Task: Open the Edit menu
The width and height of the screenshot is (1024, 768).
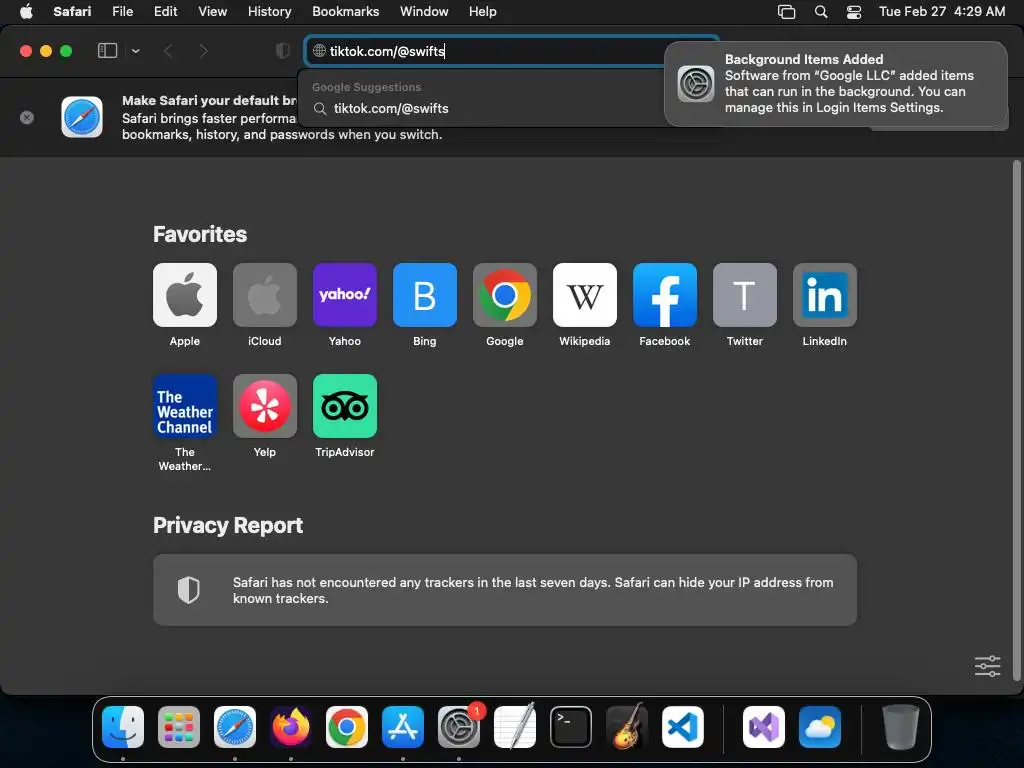Action: tap(165, 11)
